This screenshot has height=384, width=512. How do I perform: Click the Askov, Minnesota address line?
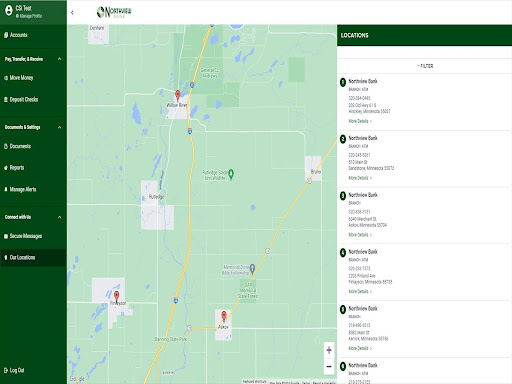368,225
